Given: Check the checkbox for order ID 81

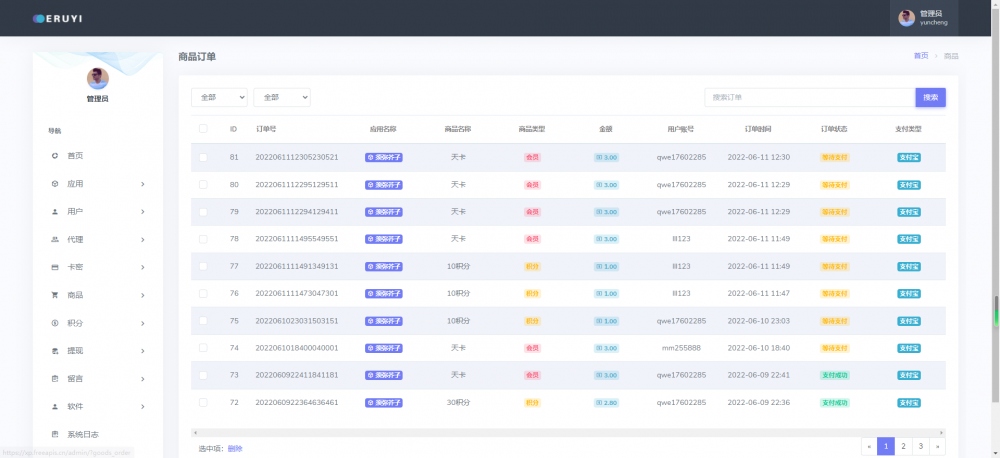Looking at the screenshot, I should (x=203, y=157).
